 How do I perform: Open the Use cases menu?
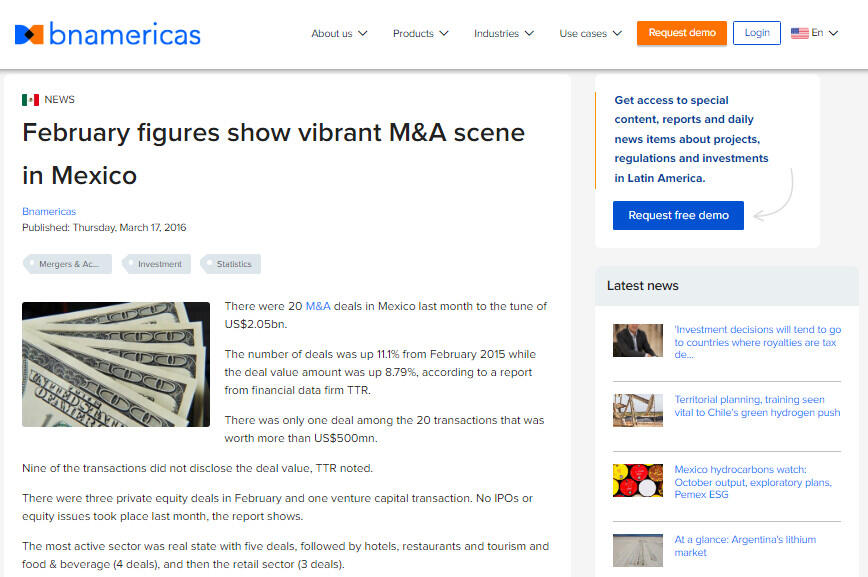point(590,33)
